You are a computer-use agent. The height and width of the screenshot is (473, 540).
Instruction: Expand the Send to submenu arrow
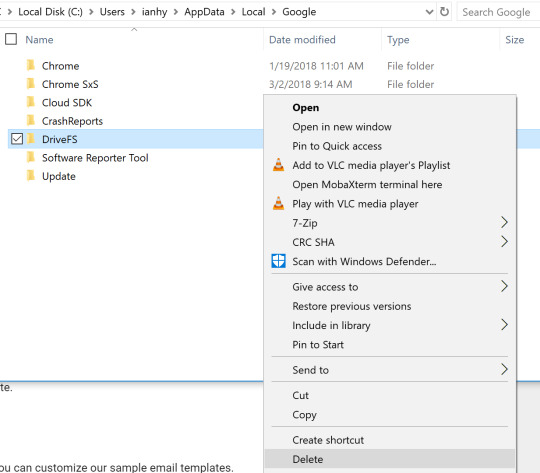coord(504,369)
